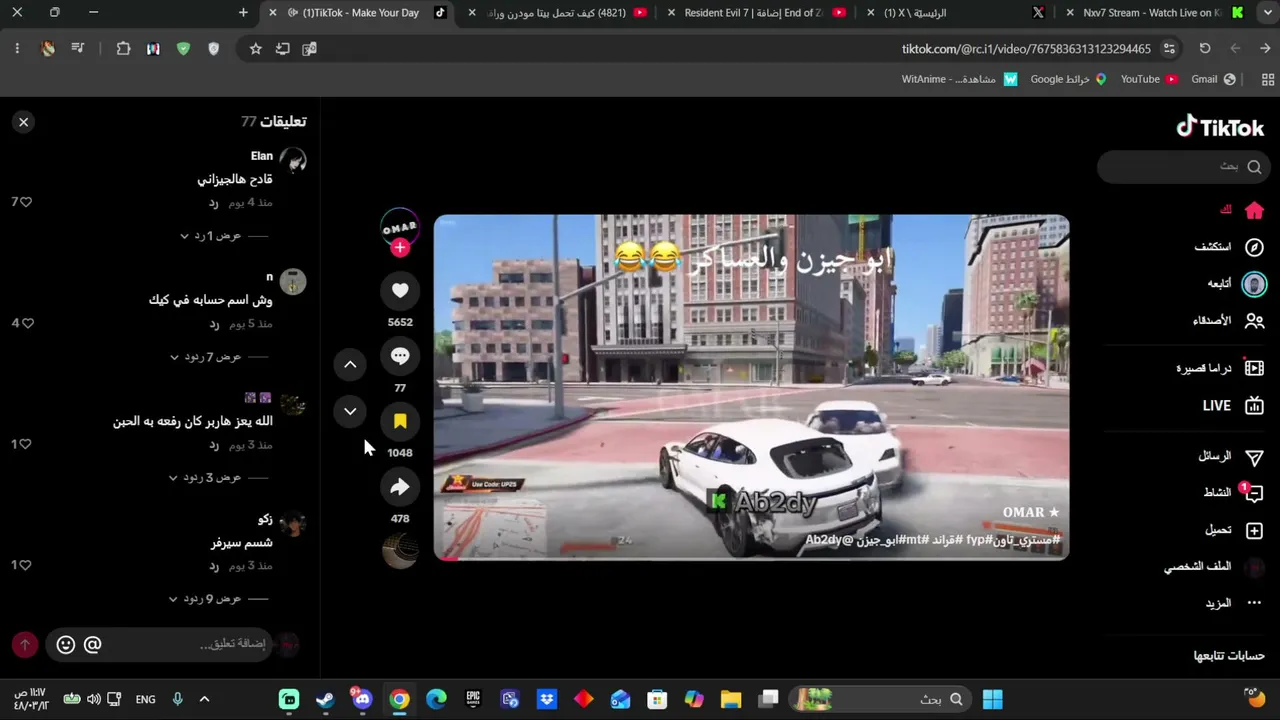Like the comment by user n
The width and height of the screenshot is (1280, 720).
point(27,323)
